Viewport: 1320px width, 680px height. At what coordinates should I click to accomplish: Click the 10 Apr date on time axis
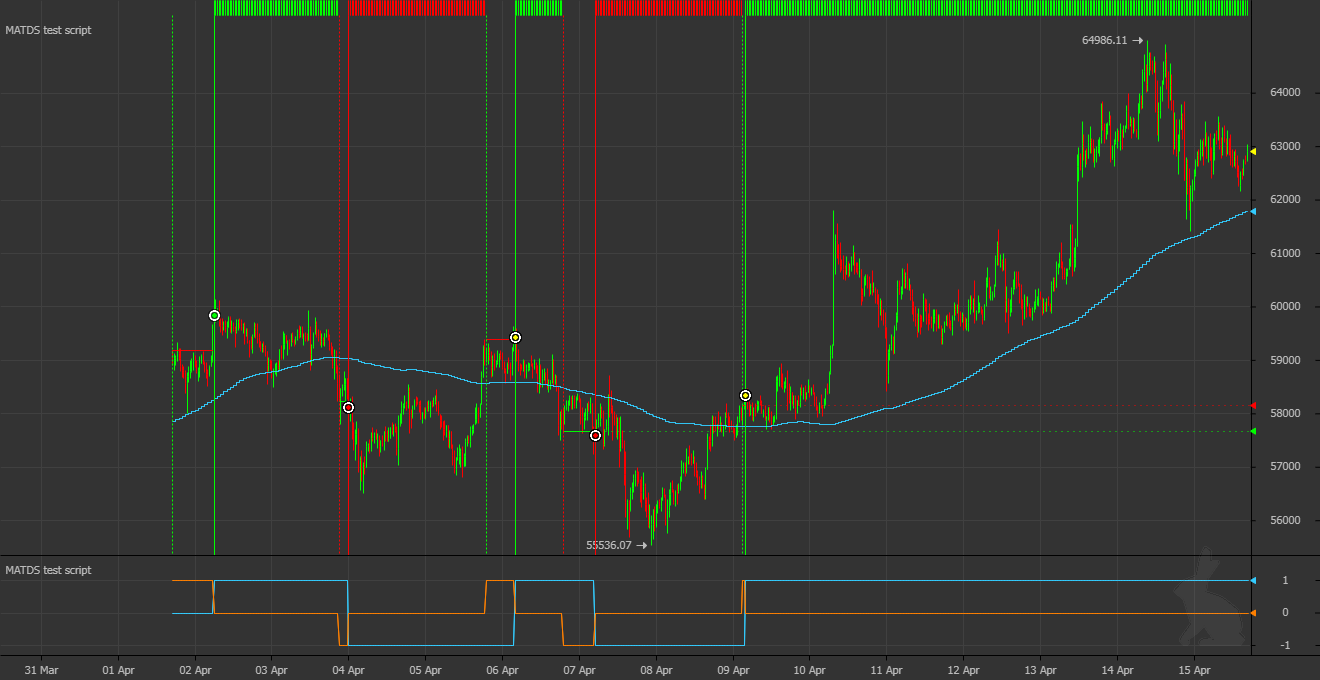[810, 670]
